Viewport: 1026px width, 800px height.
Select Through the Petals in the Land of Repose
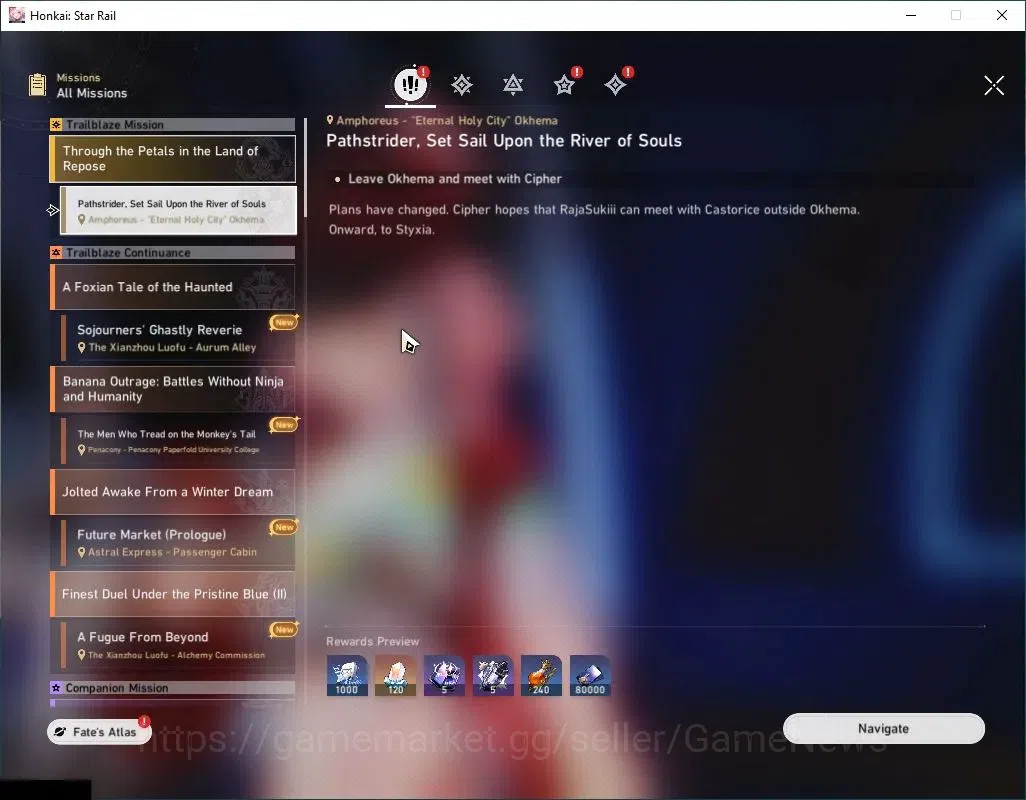pyautogui.click(x=173, y=158)
